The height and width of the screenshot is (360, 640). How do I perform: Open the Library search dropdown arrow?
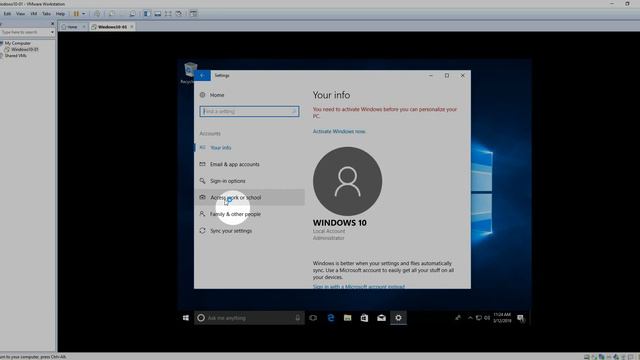(52, 32)
